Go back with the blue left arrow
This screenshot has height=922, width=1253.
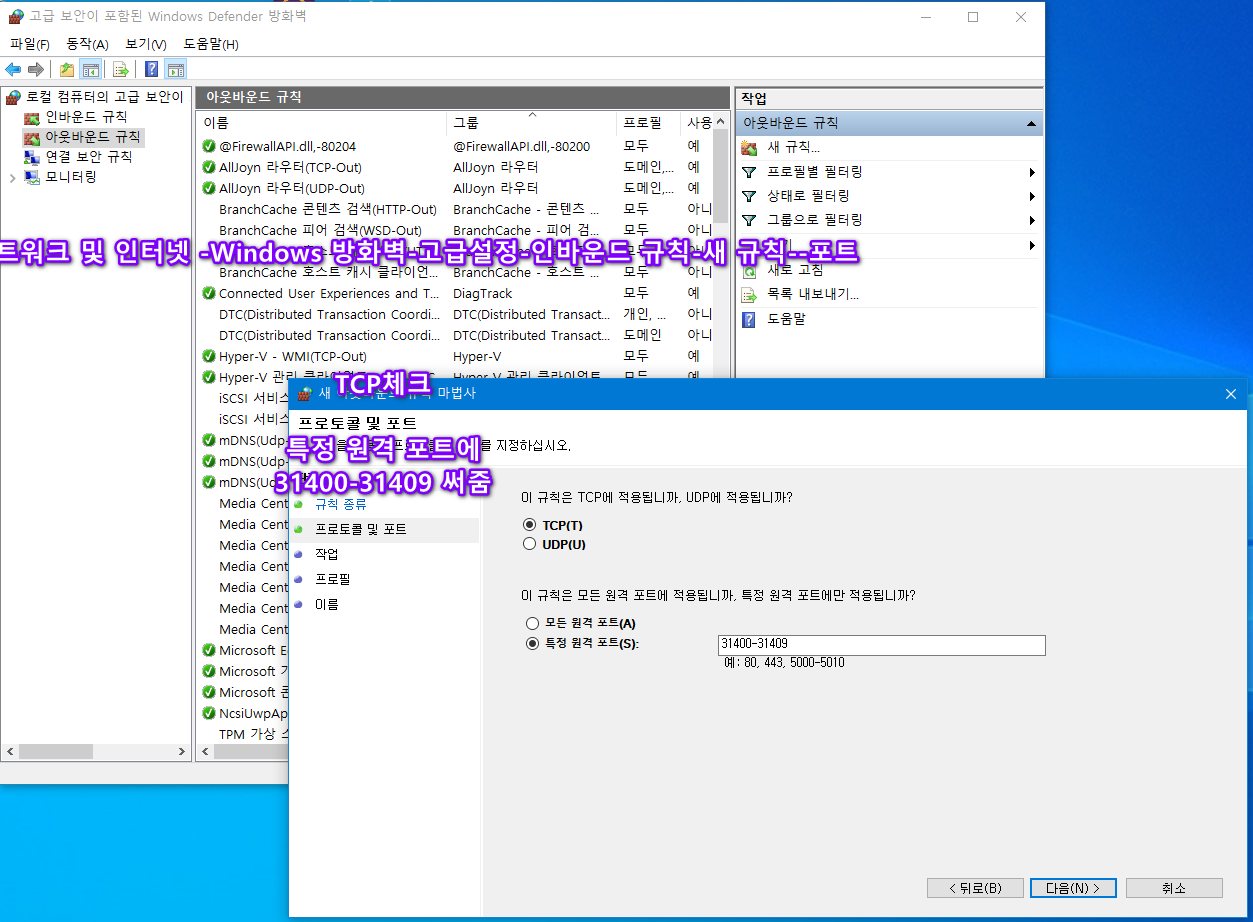coord(13,69)
